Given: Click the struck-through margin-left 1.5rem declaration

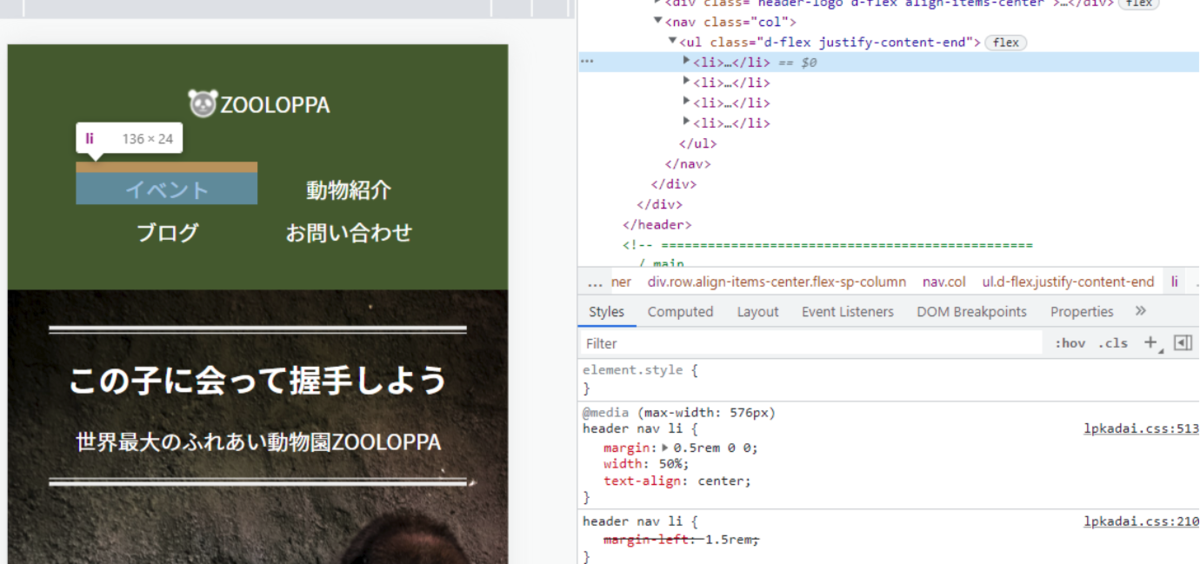Looking at the screenshot, I should [682, 540].
